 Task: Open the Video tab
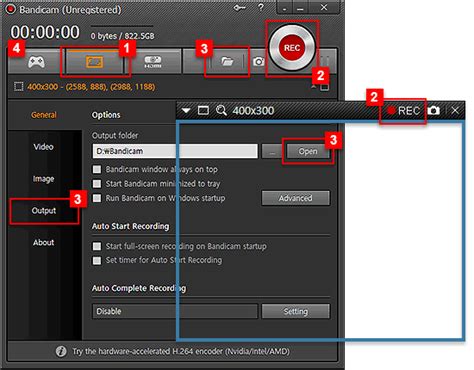(43, 147)
